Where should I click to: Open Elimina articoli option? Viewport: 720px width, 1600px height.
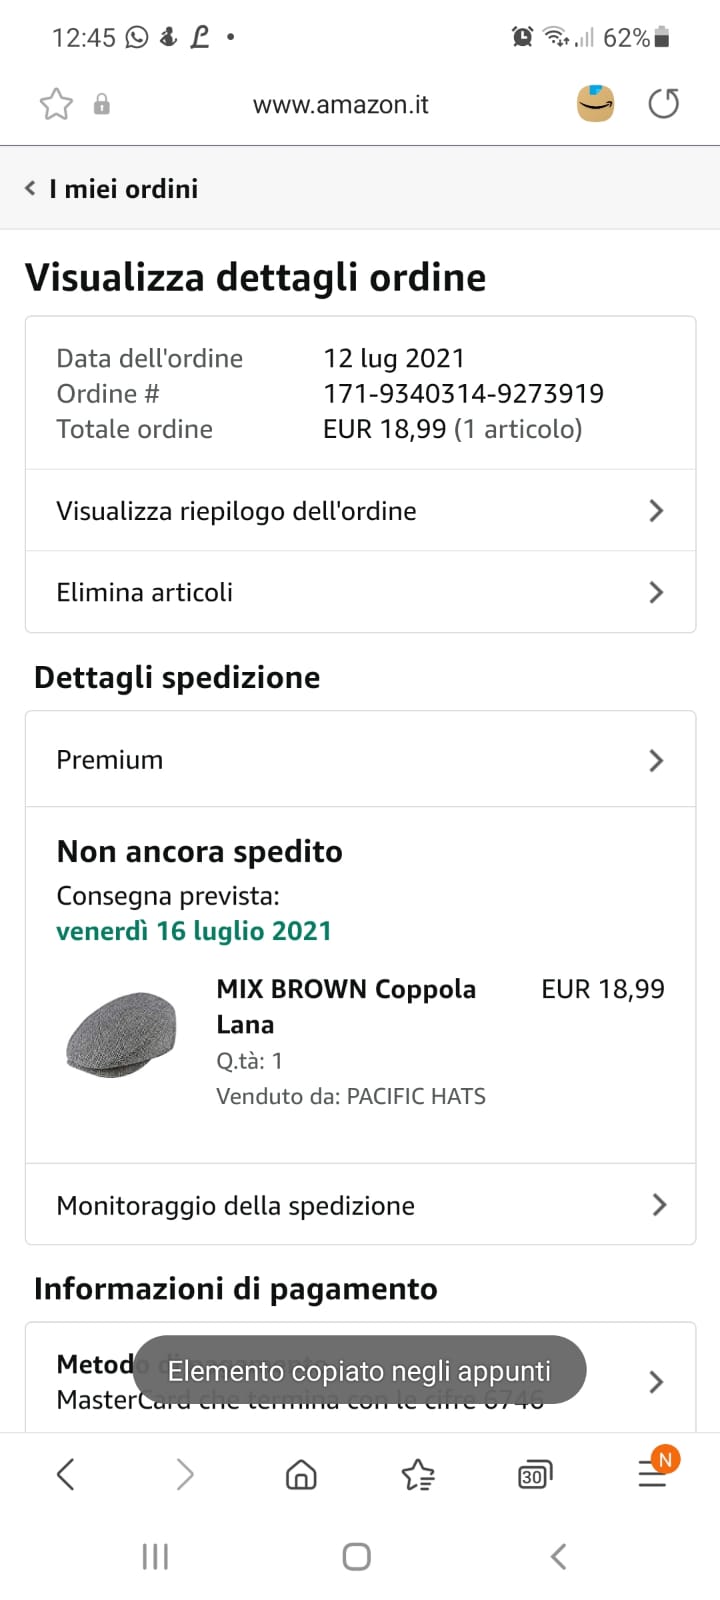point(360,592)
